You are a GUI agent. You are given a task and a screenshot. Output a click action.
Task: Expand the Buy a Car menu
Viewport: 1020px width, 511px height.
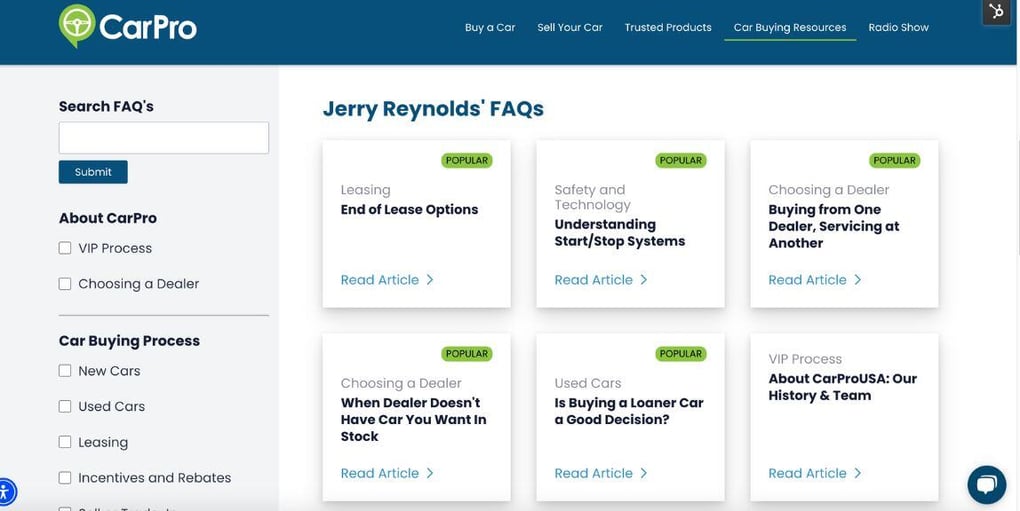[490, 28]
